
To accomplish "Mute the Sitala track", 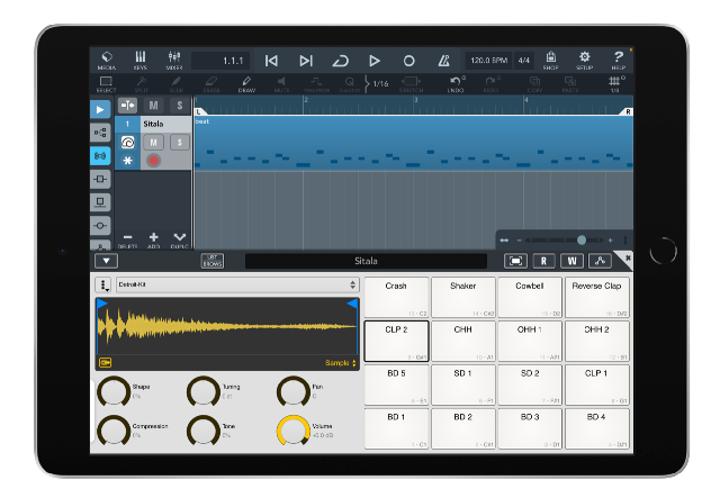I will click(x=153, y=142).
